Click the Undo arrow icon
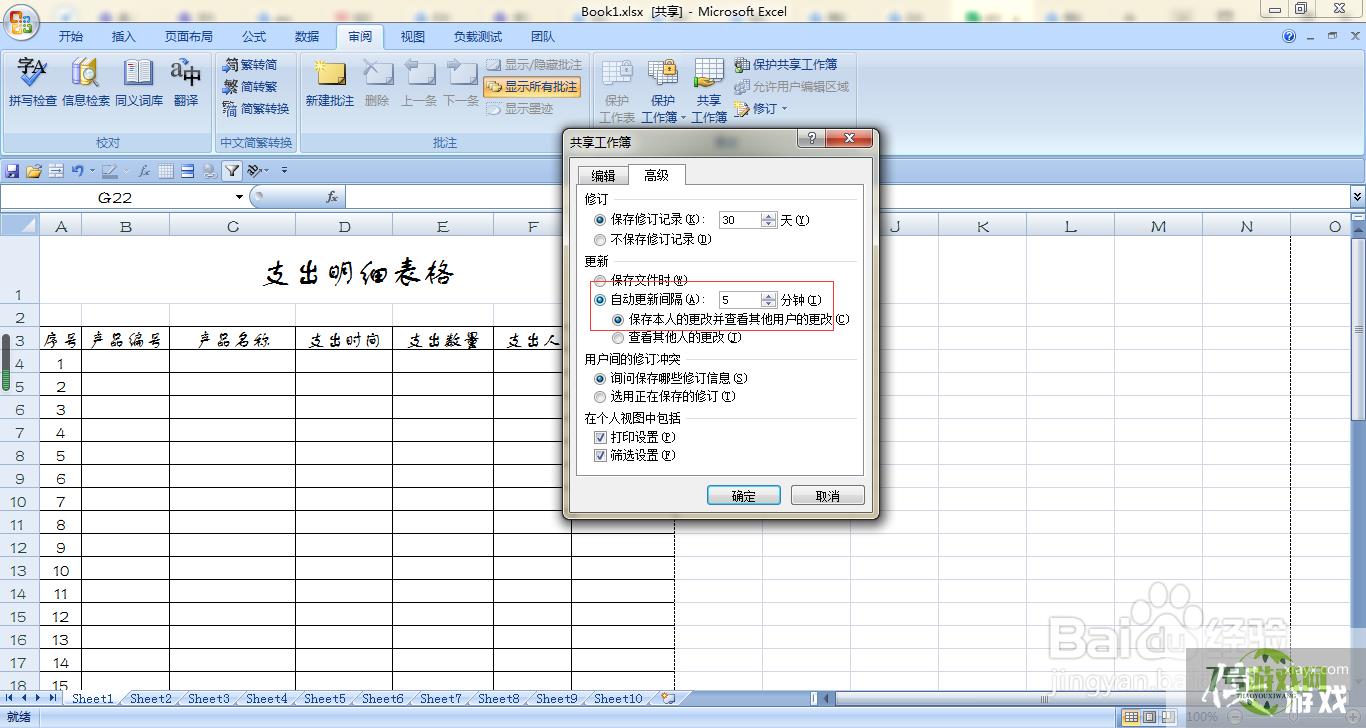The image size is (1366, 728). point(77,171)
